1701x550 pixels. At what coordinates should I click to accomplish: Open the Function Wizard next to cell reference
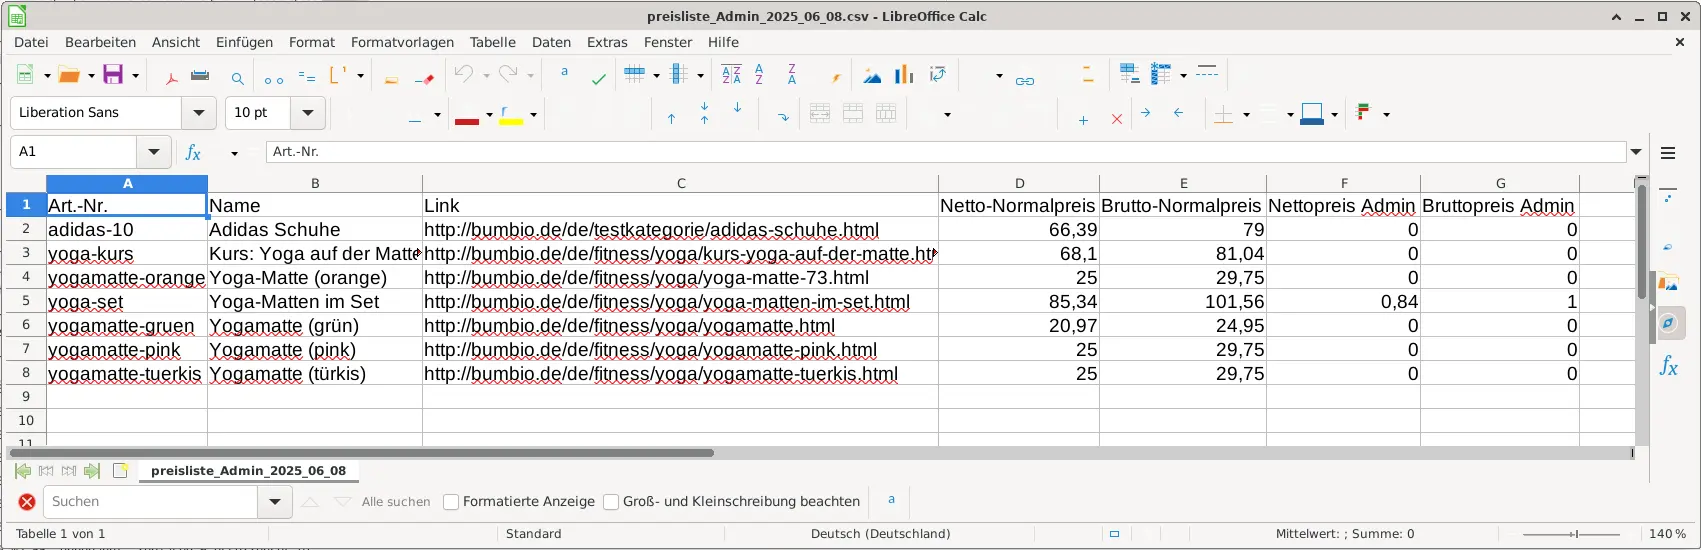coord(194,152)
